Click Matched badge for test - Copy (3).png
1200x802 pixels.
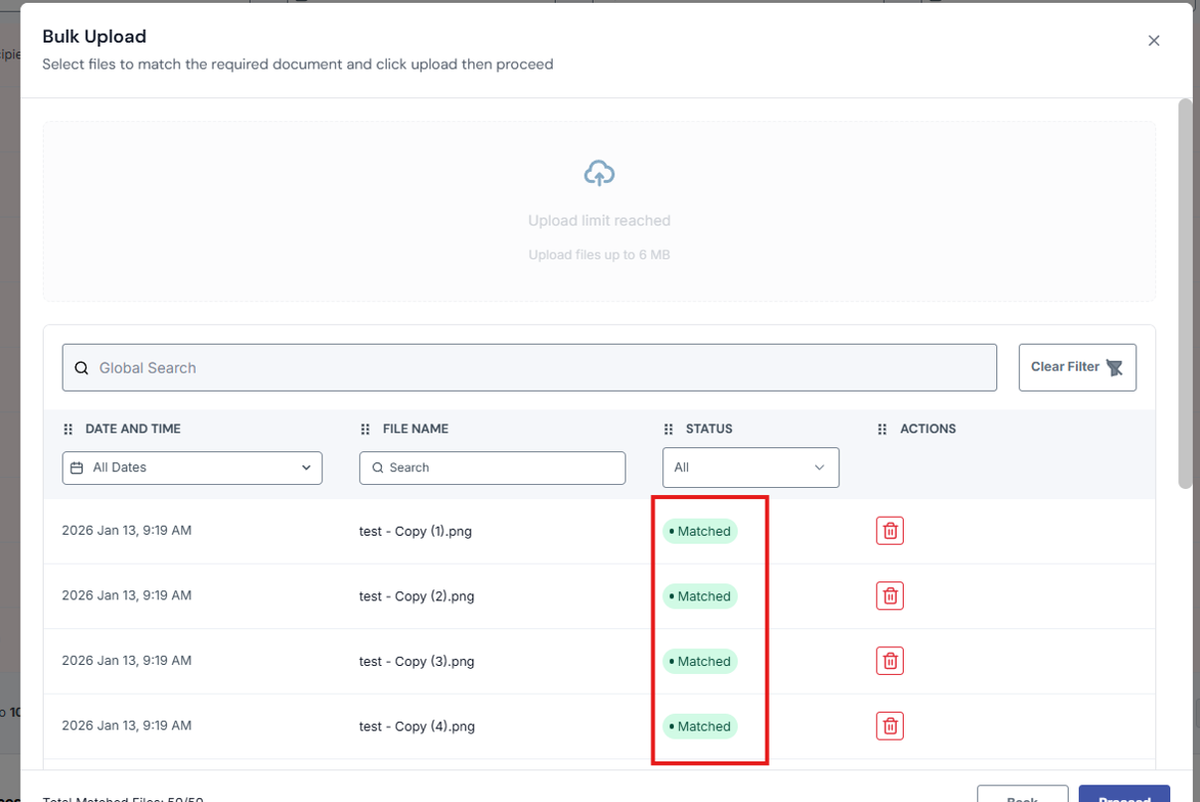(700, 661)
